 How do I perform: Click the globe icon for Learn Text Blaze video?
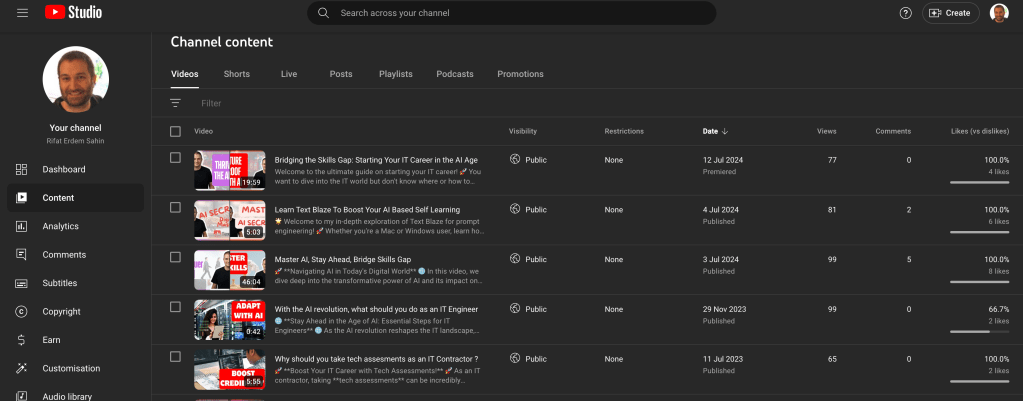click(x=515, y=209)
